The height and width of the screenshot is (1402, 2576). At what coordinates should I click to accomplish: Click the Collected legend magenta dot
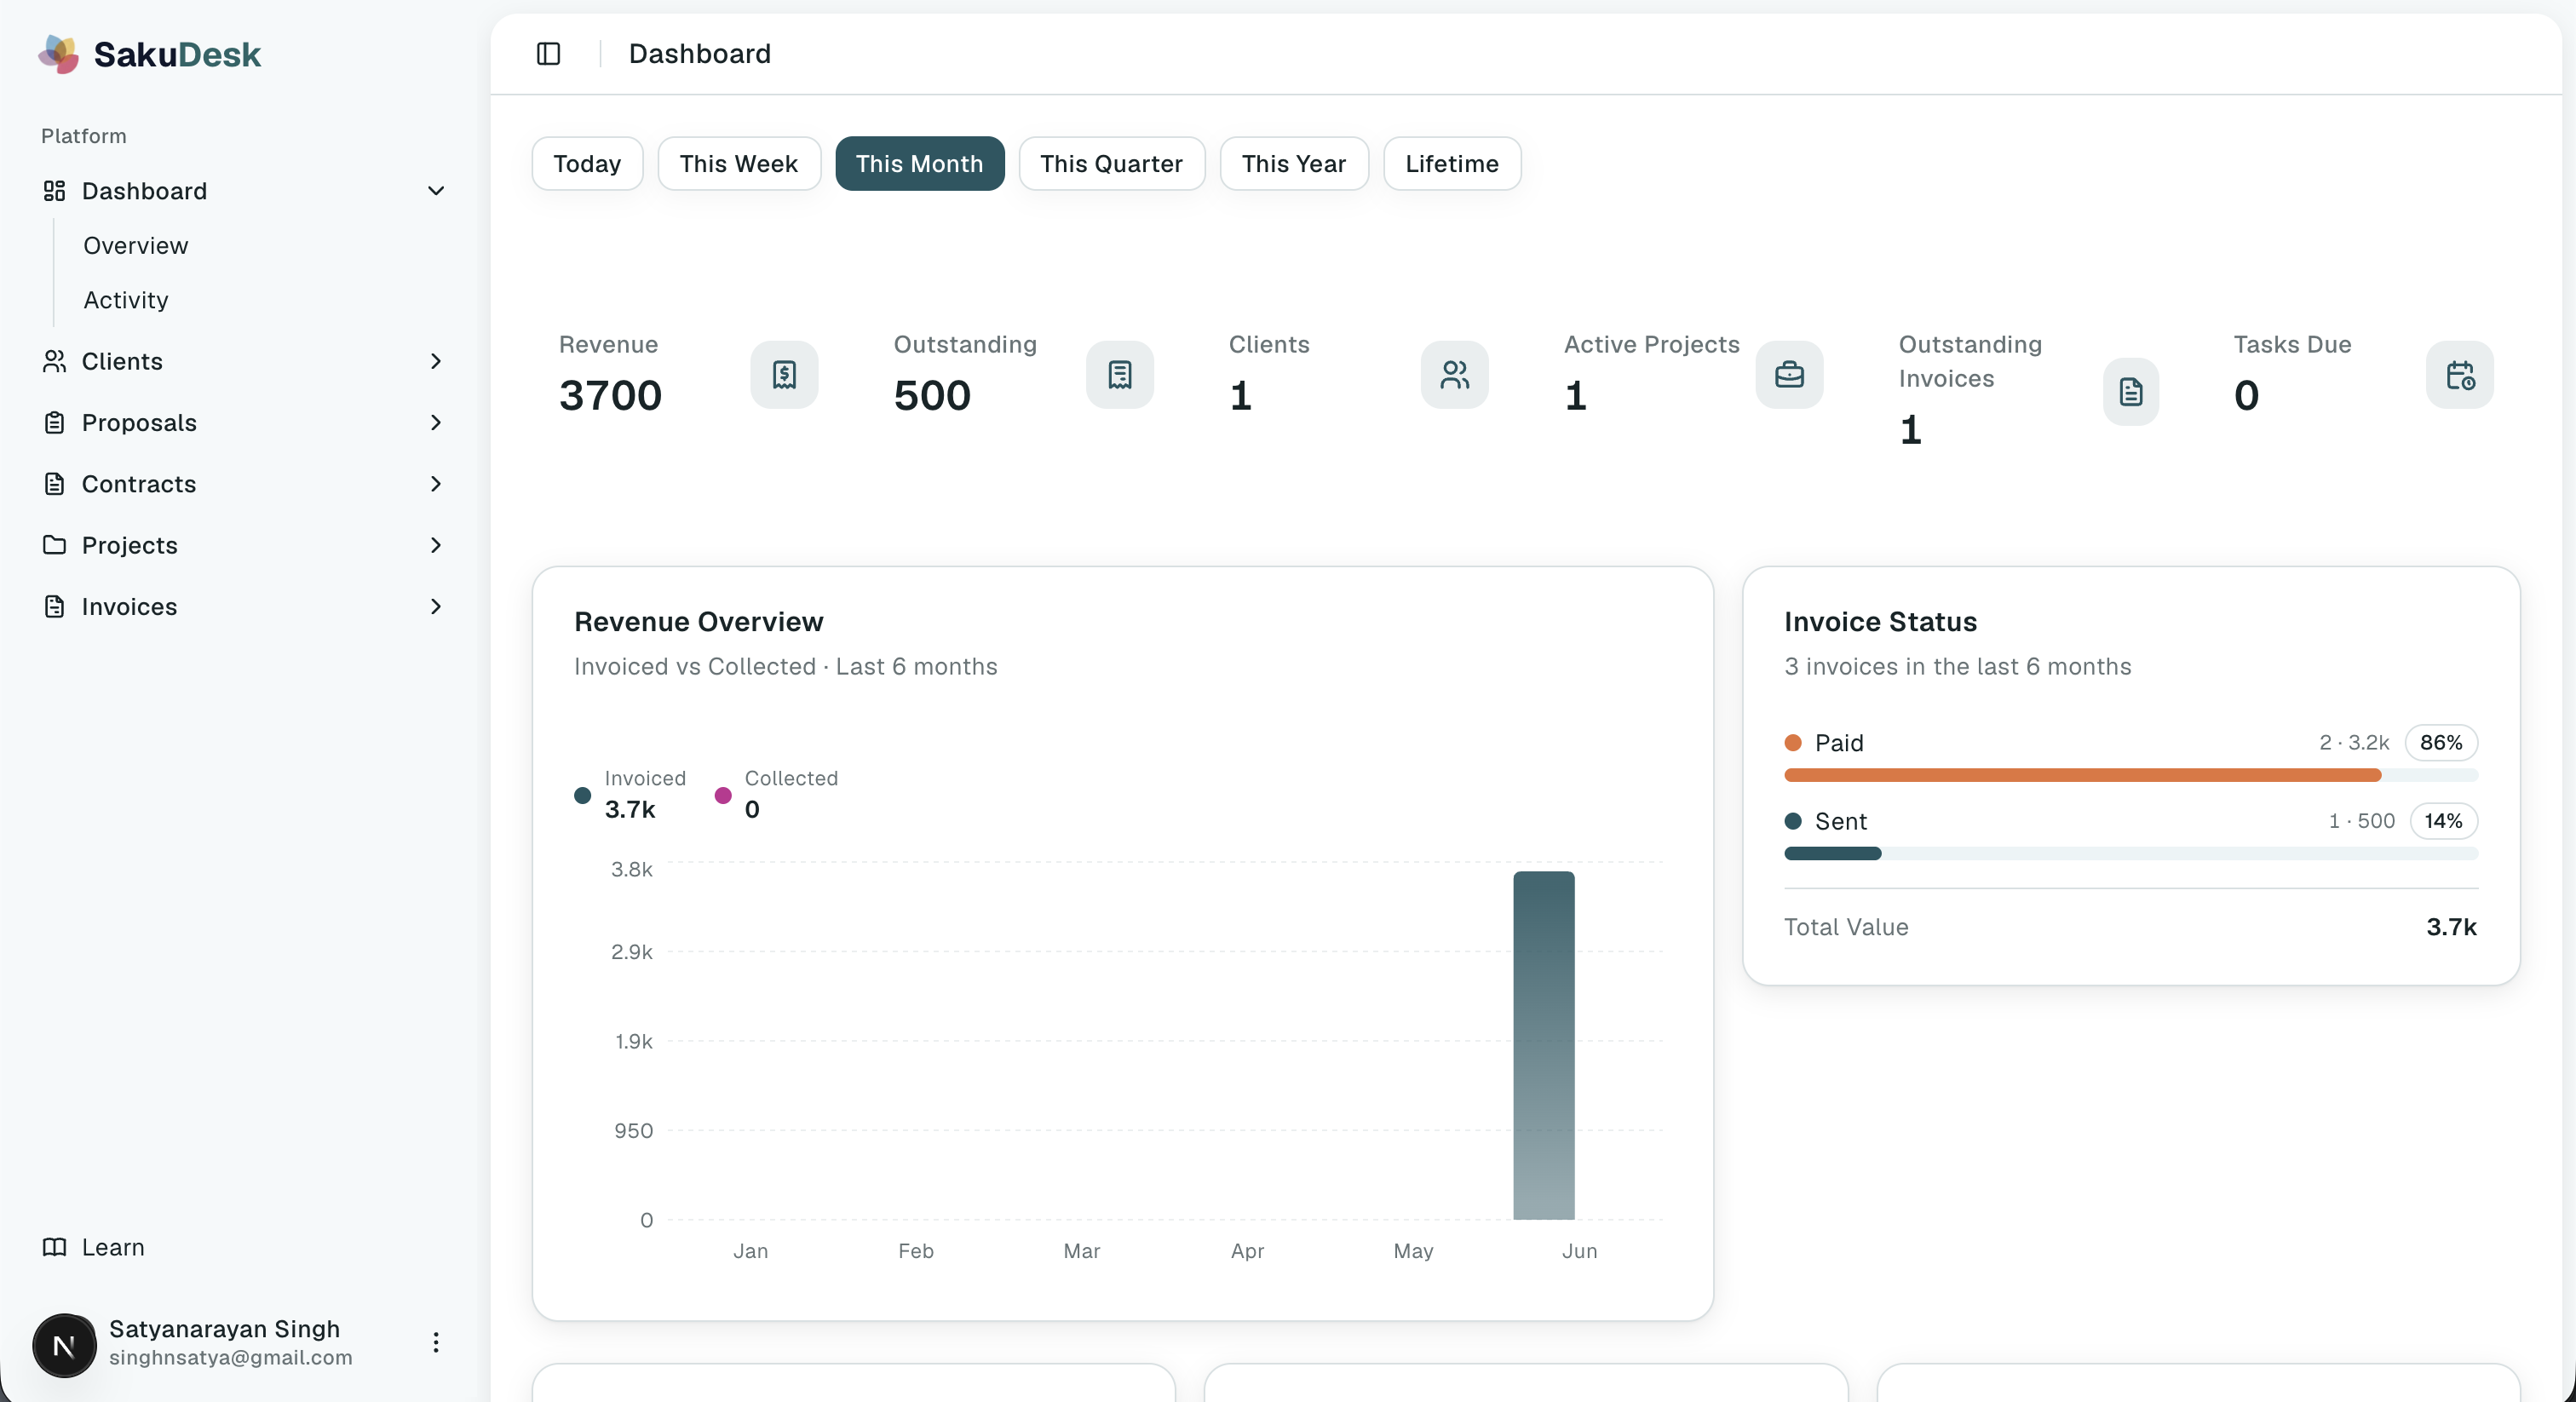coord(723,796)
